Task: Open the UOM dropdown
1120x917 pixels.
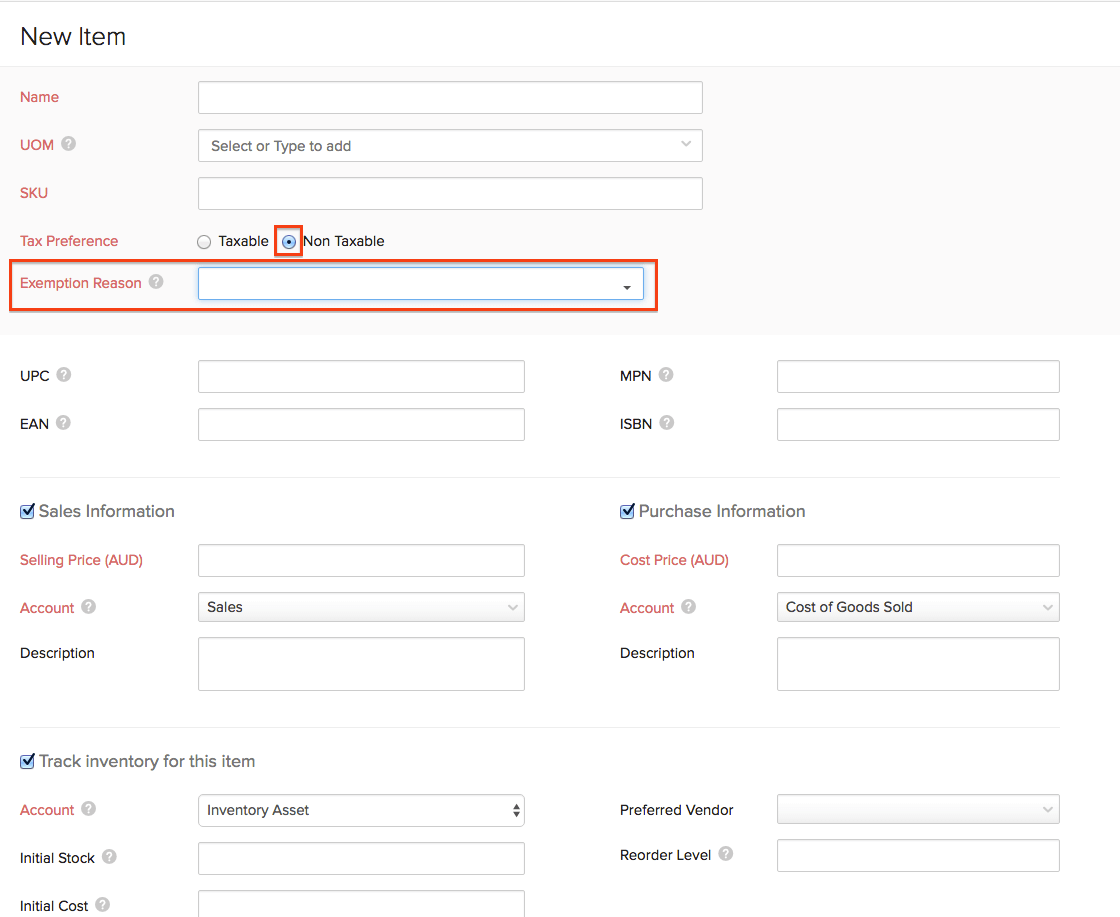Action: (x=450, y=146)
